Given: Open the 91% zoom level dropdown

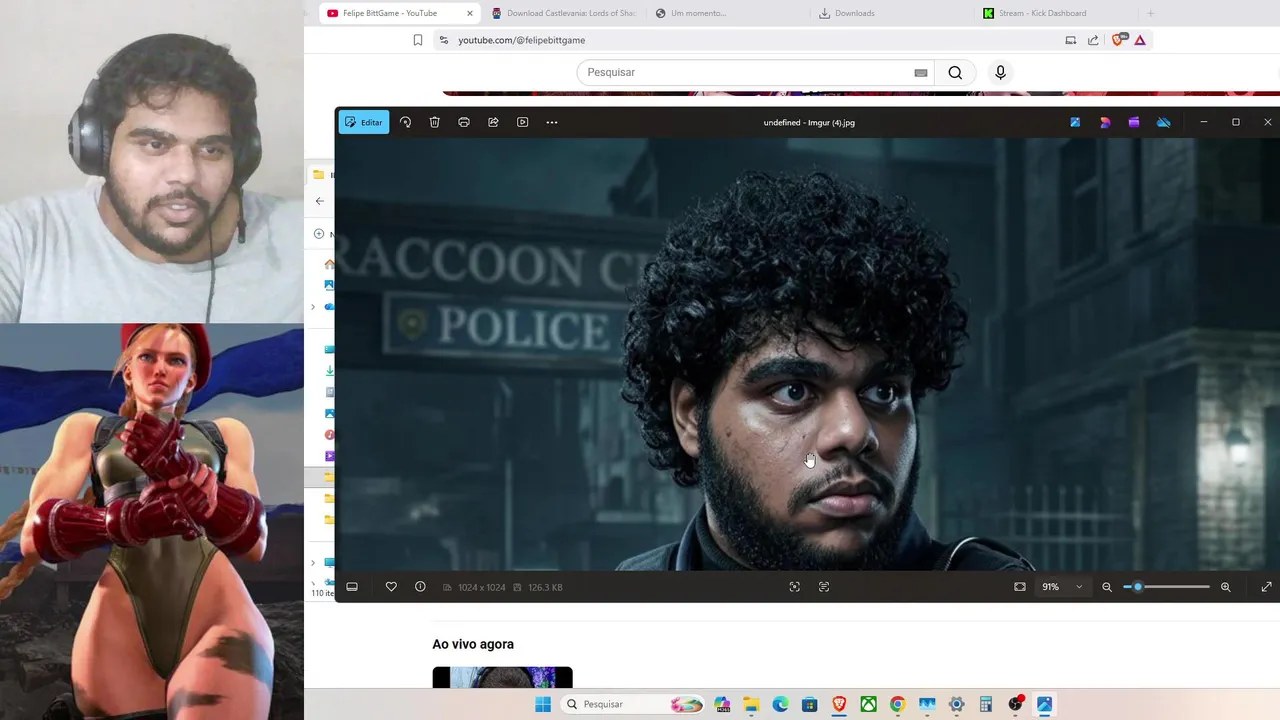Looking at the screenshot, I should pos(1062,587).
